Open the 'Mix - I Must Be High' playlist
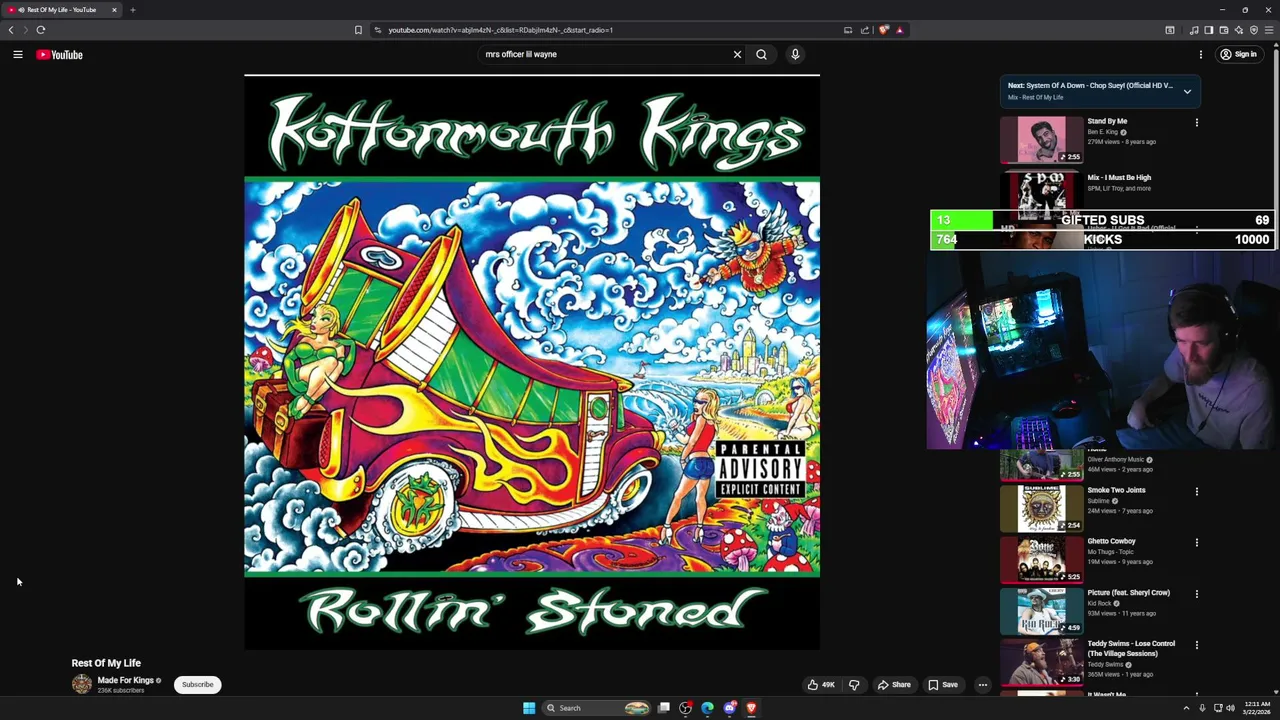This screenshot has width=1280, height=720. click(1119, 178)
